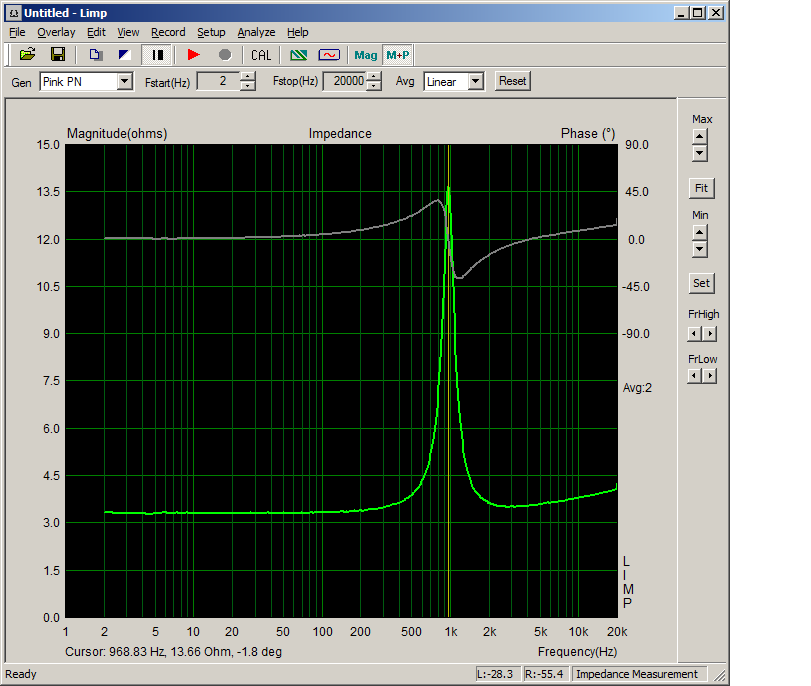Open the green generator setup icon
The width and height of the screenshot is (811, 686).
click(298, 55)
